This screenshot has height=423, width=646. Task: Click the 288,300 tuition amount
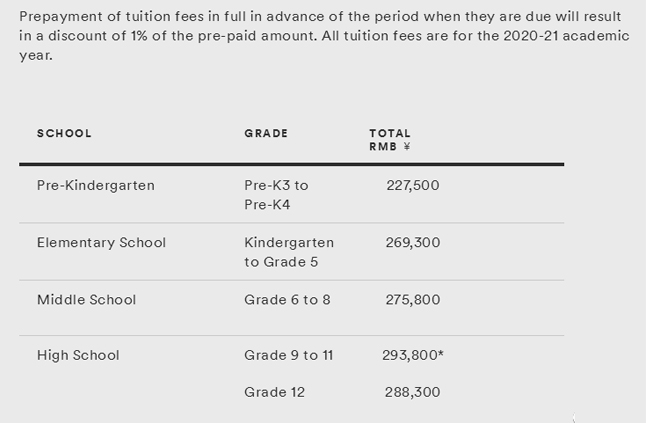pyautogui.click(x=412, y=392)
